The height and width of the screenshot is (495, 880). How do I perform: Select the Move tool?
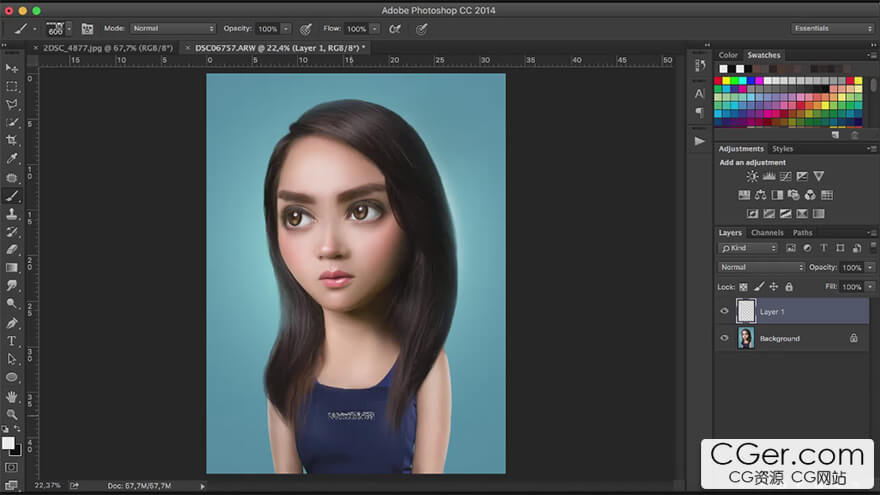click(x=11, y=68)
